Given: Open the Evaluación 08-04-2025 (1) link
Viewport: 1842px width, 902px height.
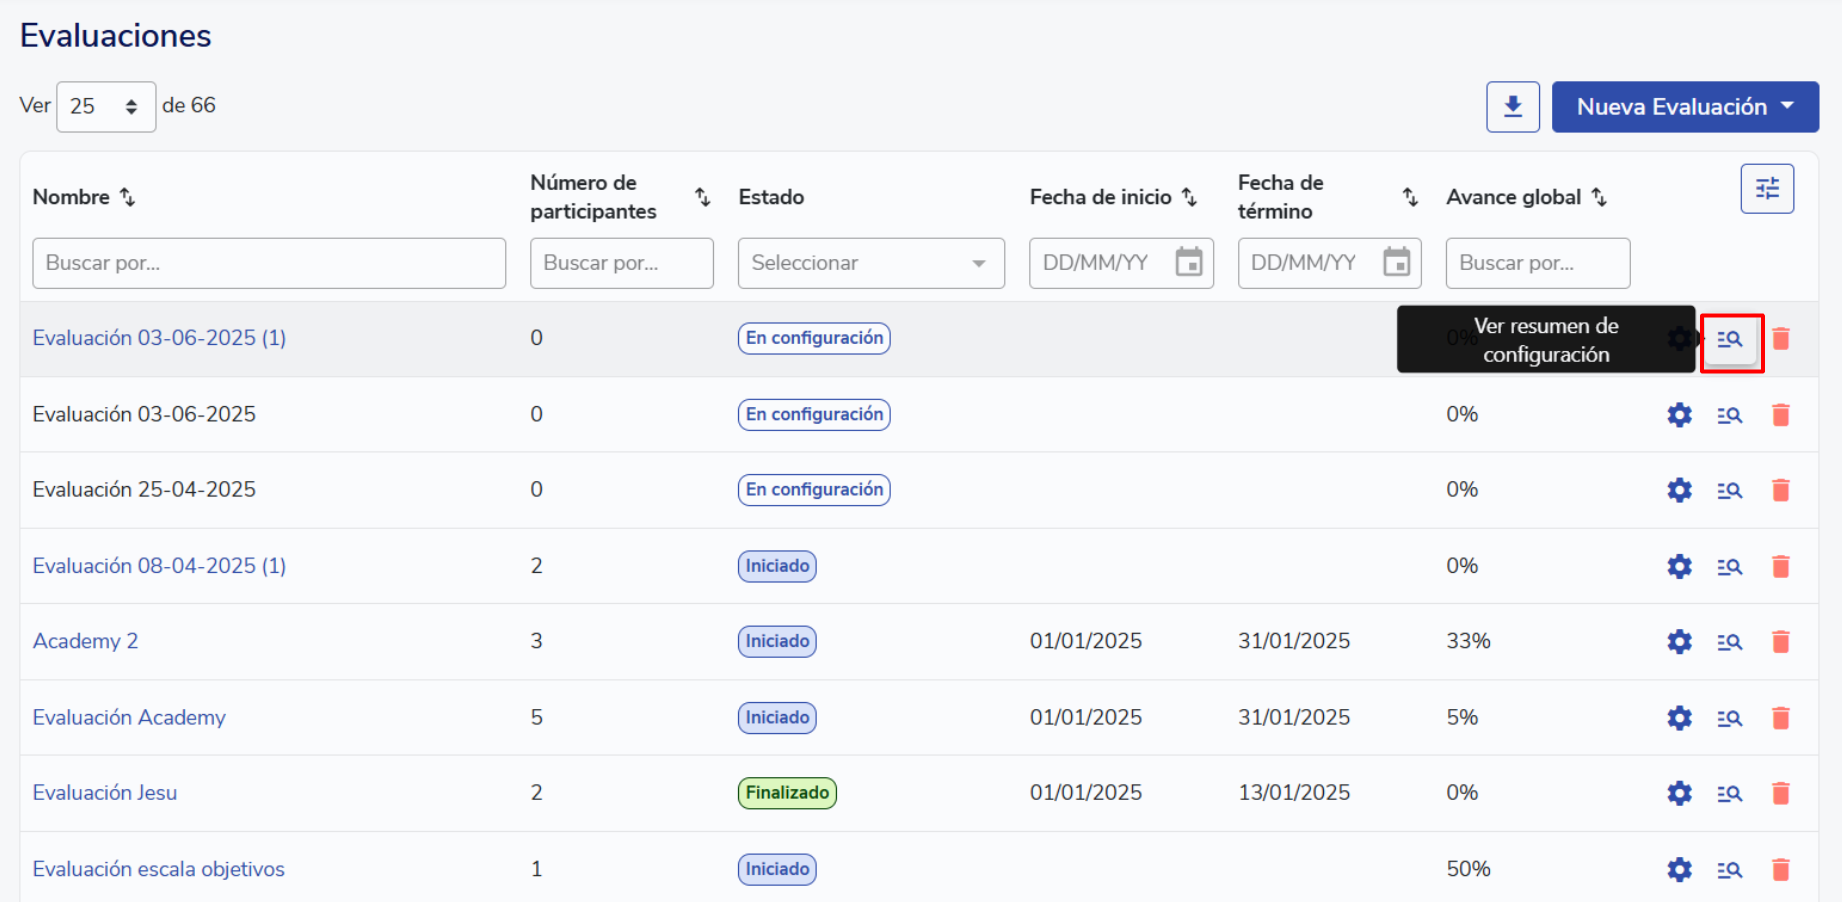Looking at the screenshot, I should (x=159, y=566).
